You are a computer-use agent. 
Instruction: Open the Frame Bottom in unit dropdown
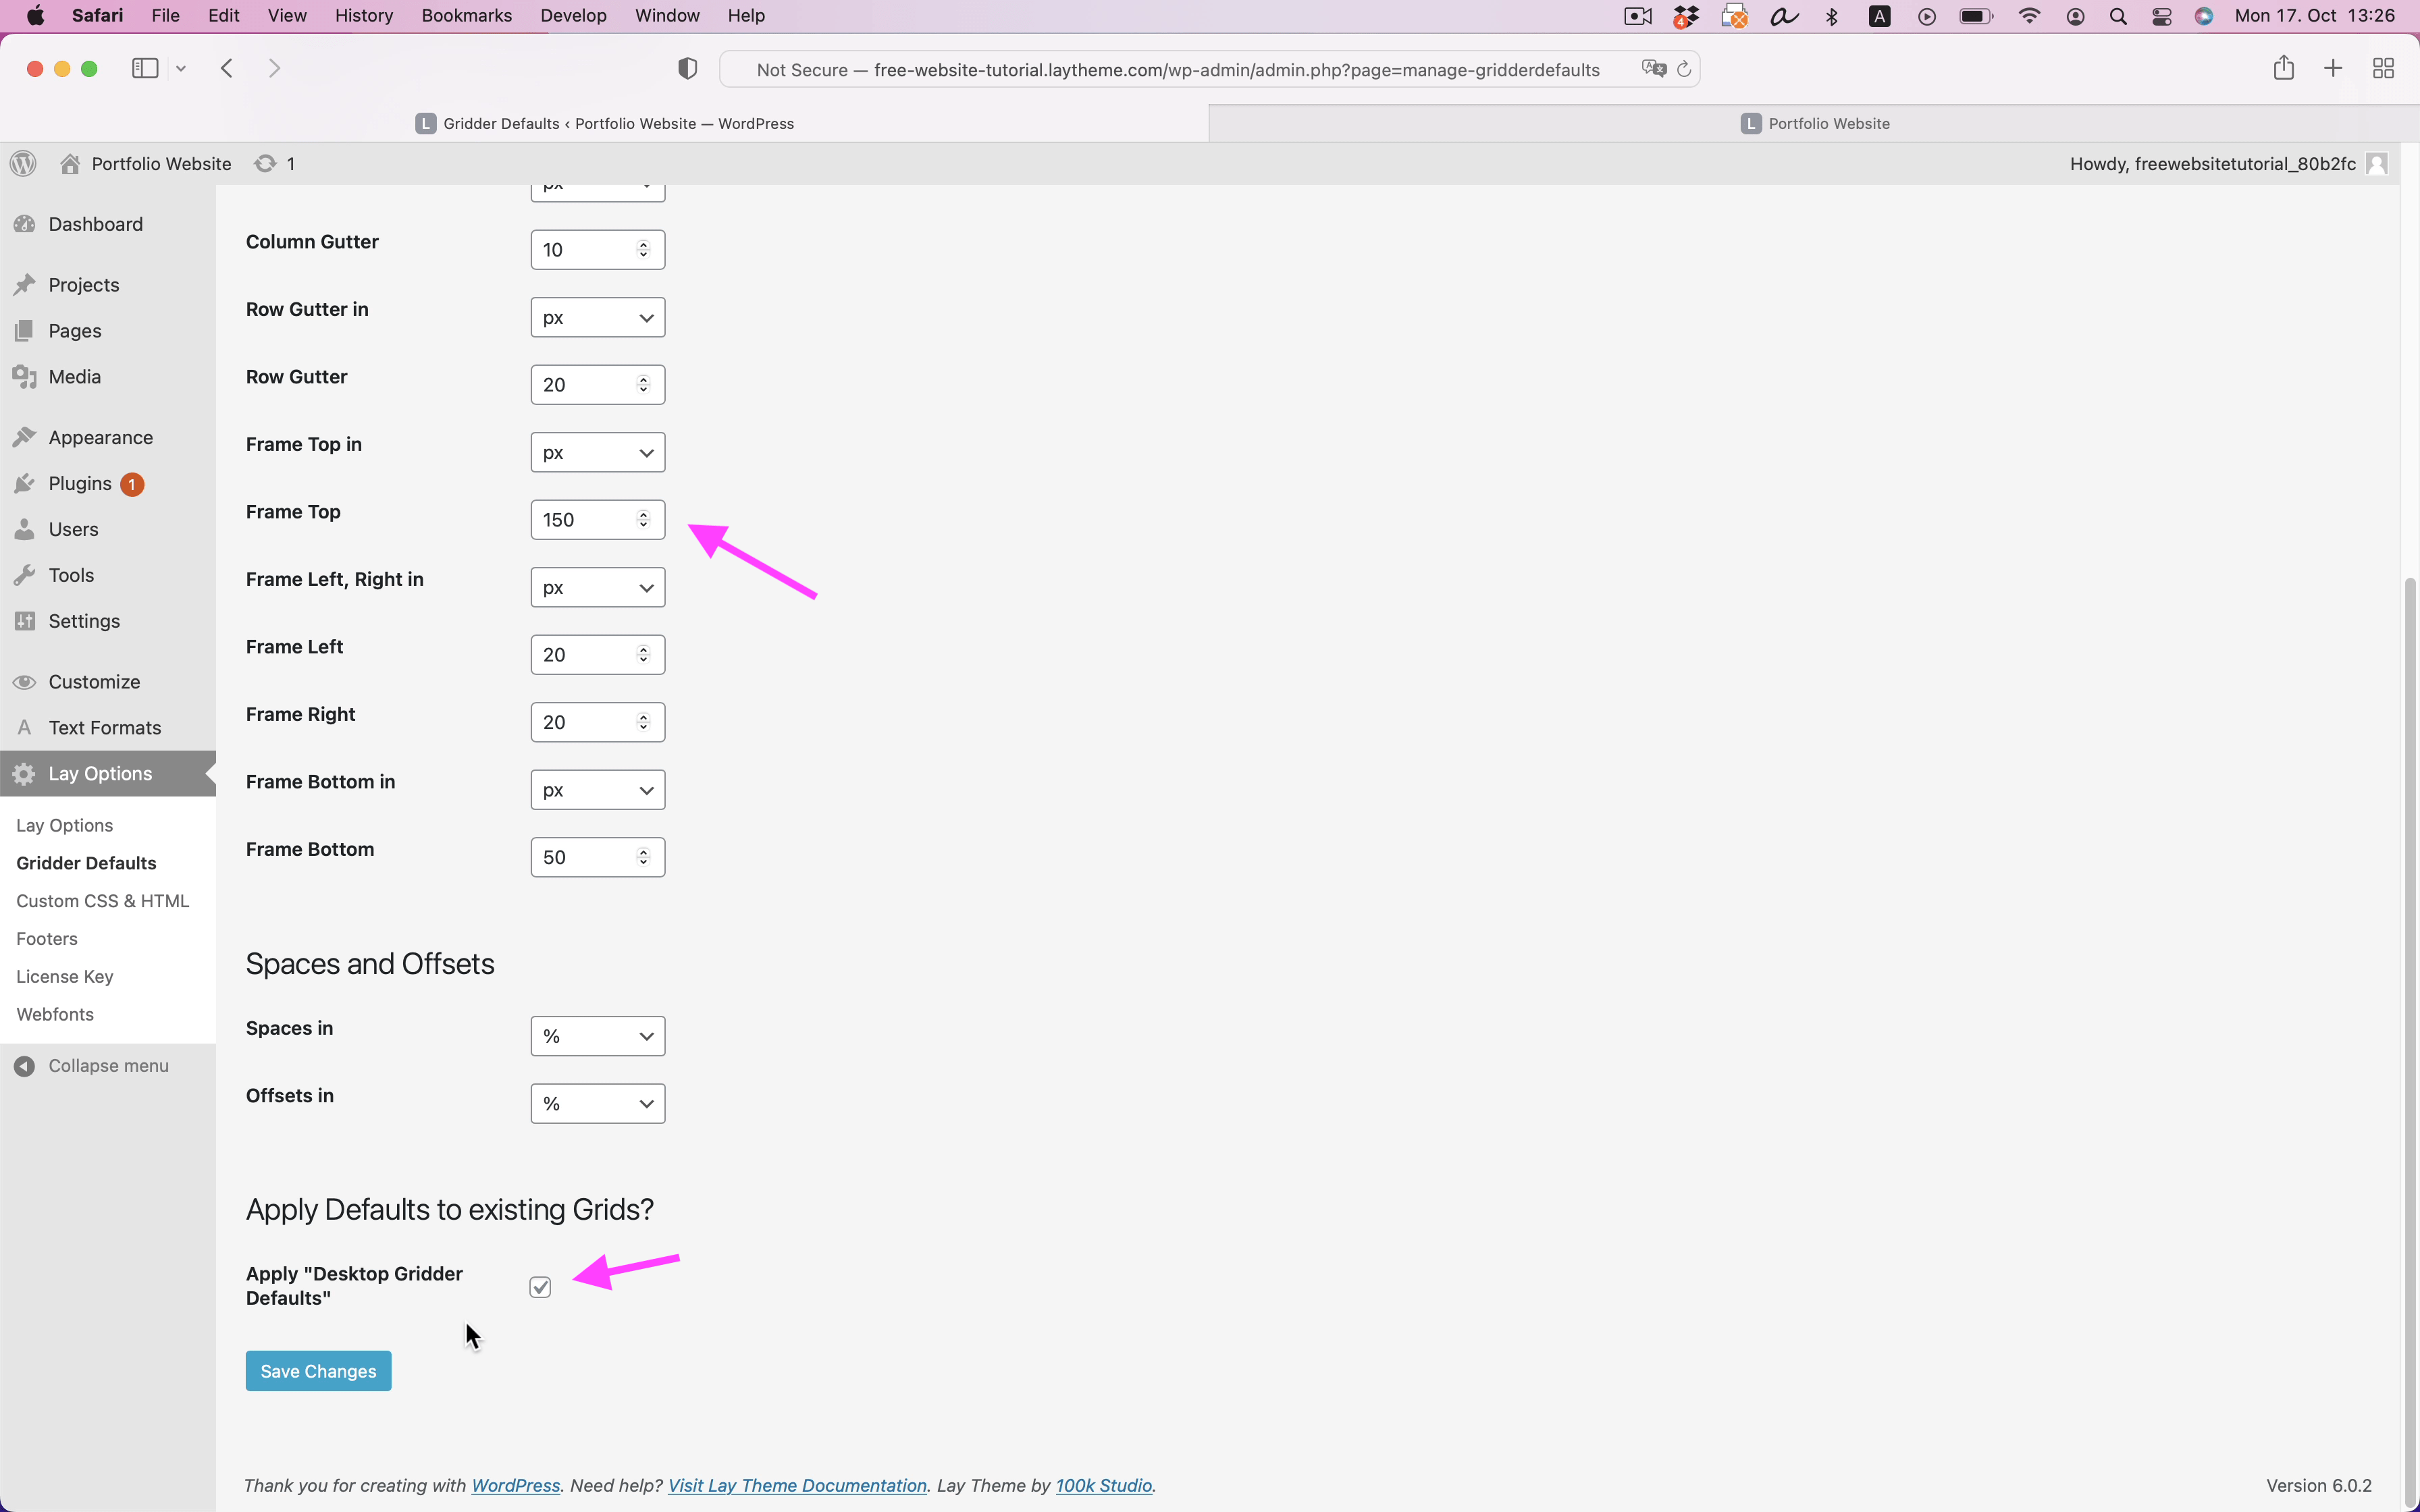coord(598,790)
